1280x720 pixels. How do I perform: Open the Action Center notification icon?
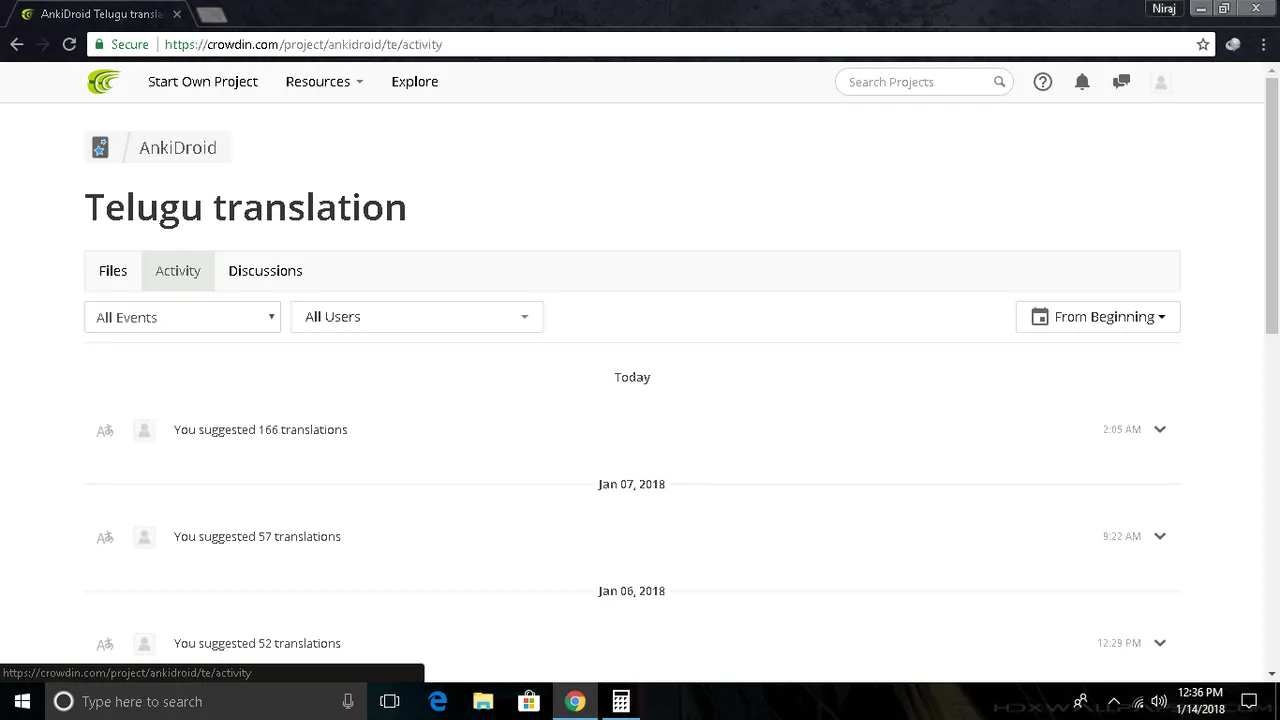[x=1249, y=701]
